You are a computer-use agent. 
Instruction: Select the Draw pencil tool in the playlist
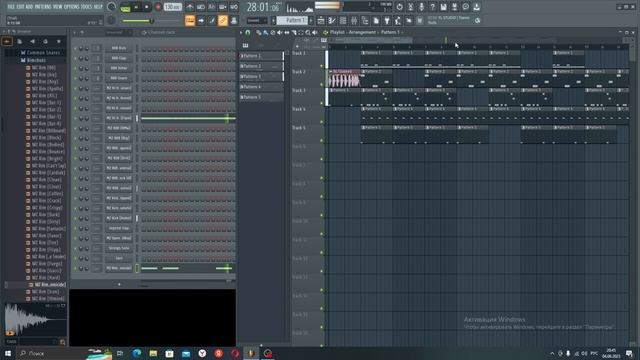click(x=259, y=32)
